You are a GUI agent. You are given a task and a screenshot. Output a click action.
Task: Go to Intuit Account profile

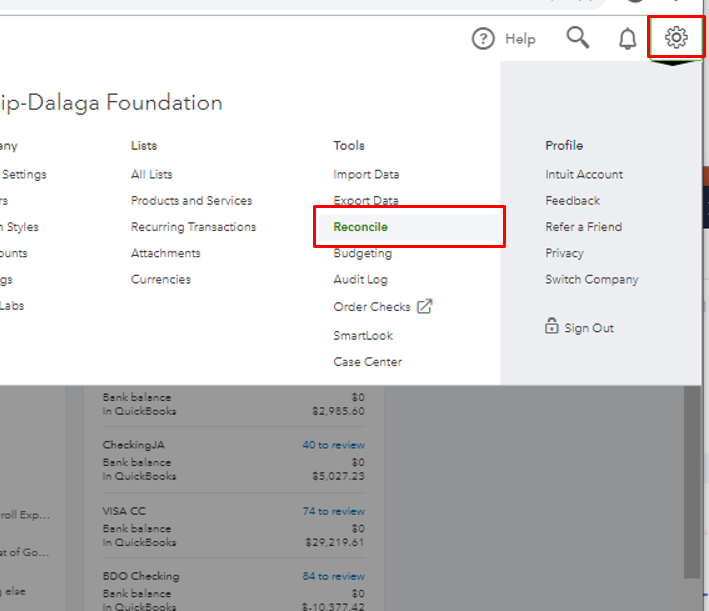click(x=584, y=174)
